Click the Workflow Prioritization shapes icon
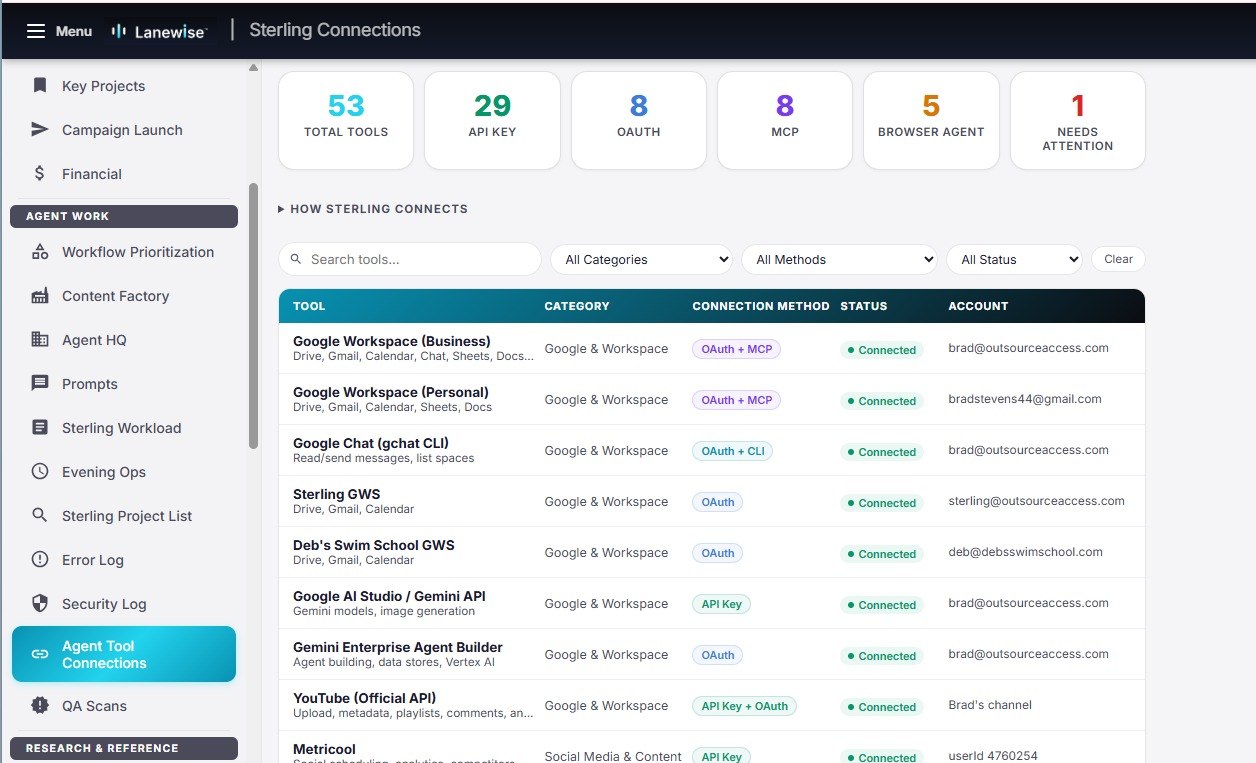Viewport: 1256px width, 763px height. [x=40, y=252]
